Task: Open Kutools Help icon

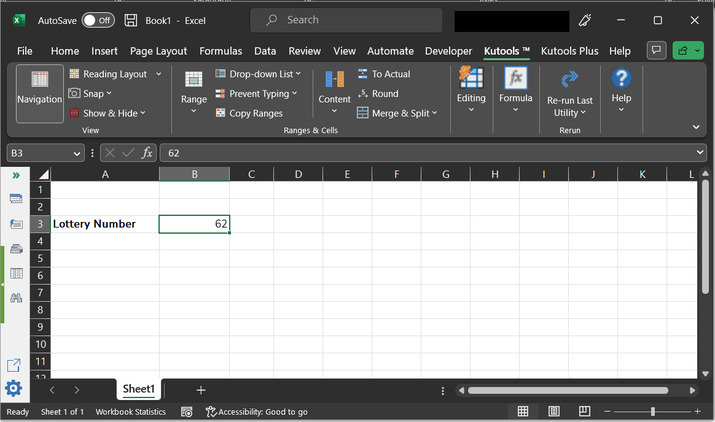Action: pos(621,80)
